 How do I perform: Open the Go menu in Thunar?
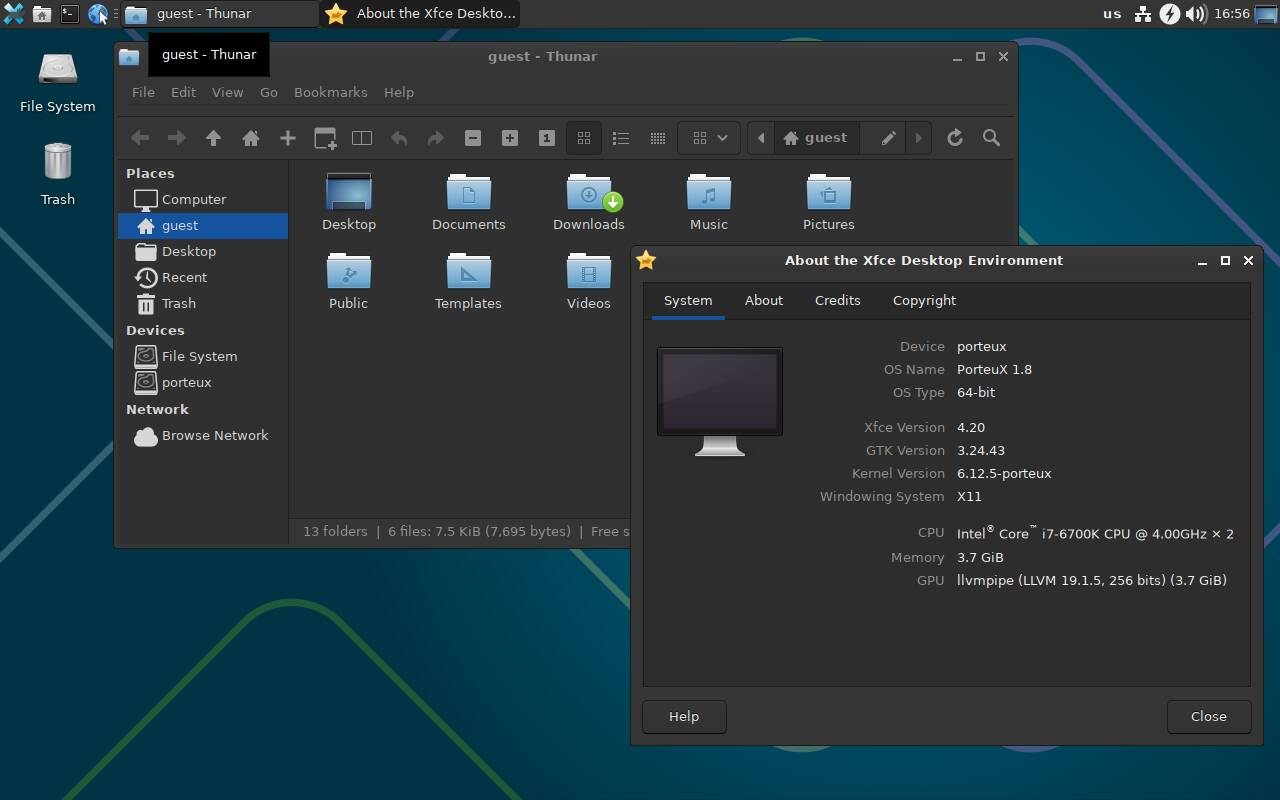269,92
